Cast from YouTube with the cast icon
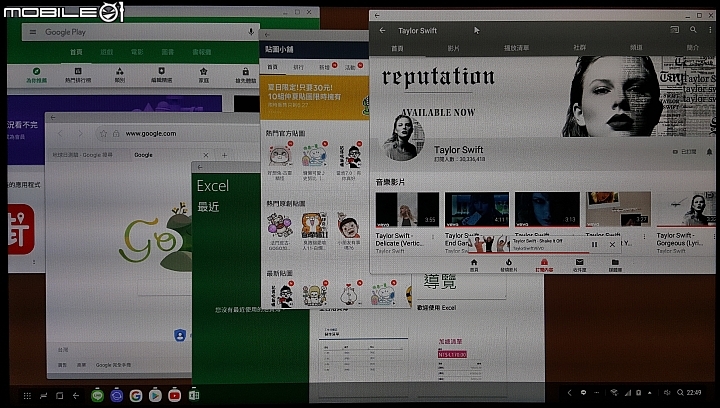Image resolution: width=720 pixels, height=408 pixels. 675,30
